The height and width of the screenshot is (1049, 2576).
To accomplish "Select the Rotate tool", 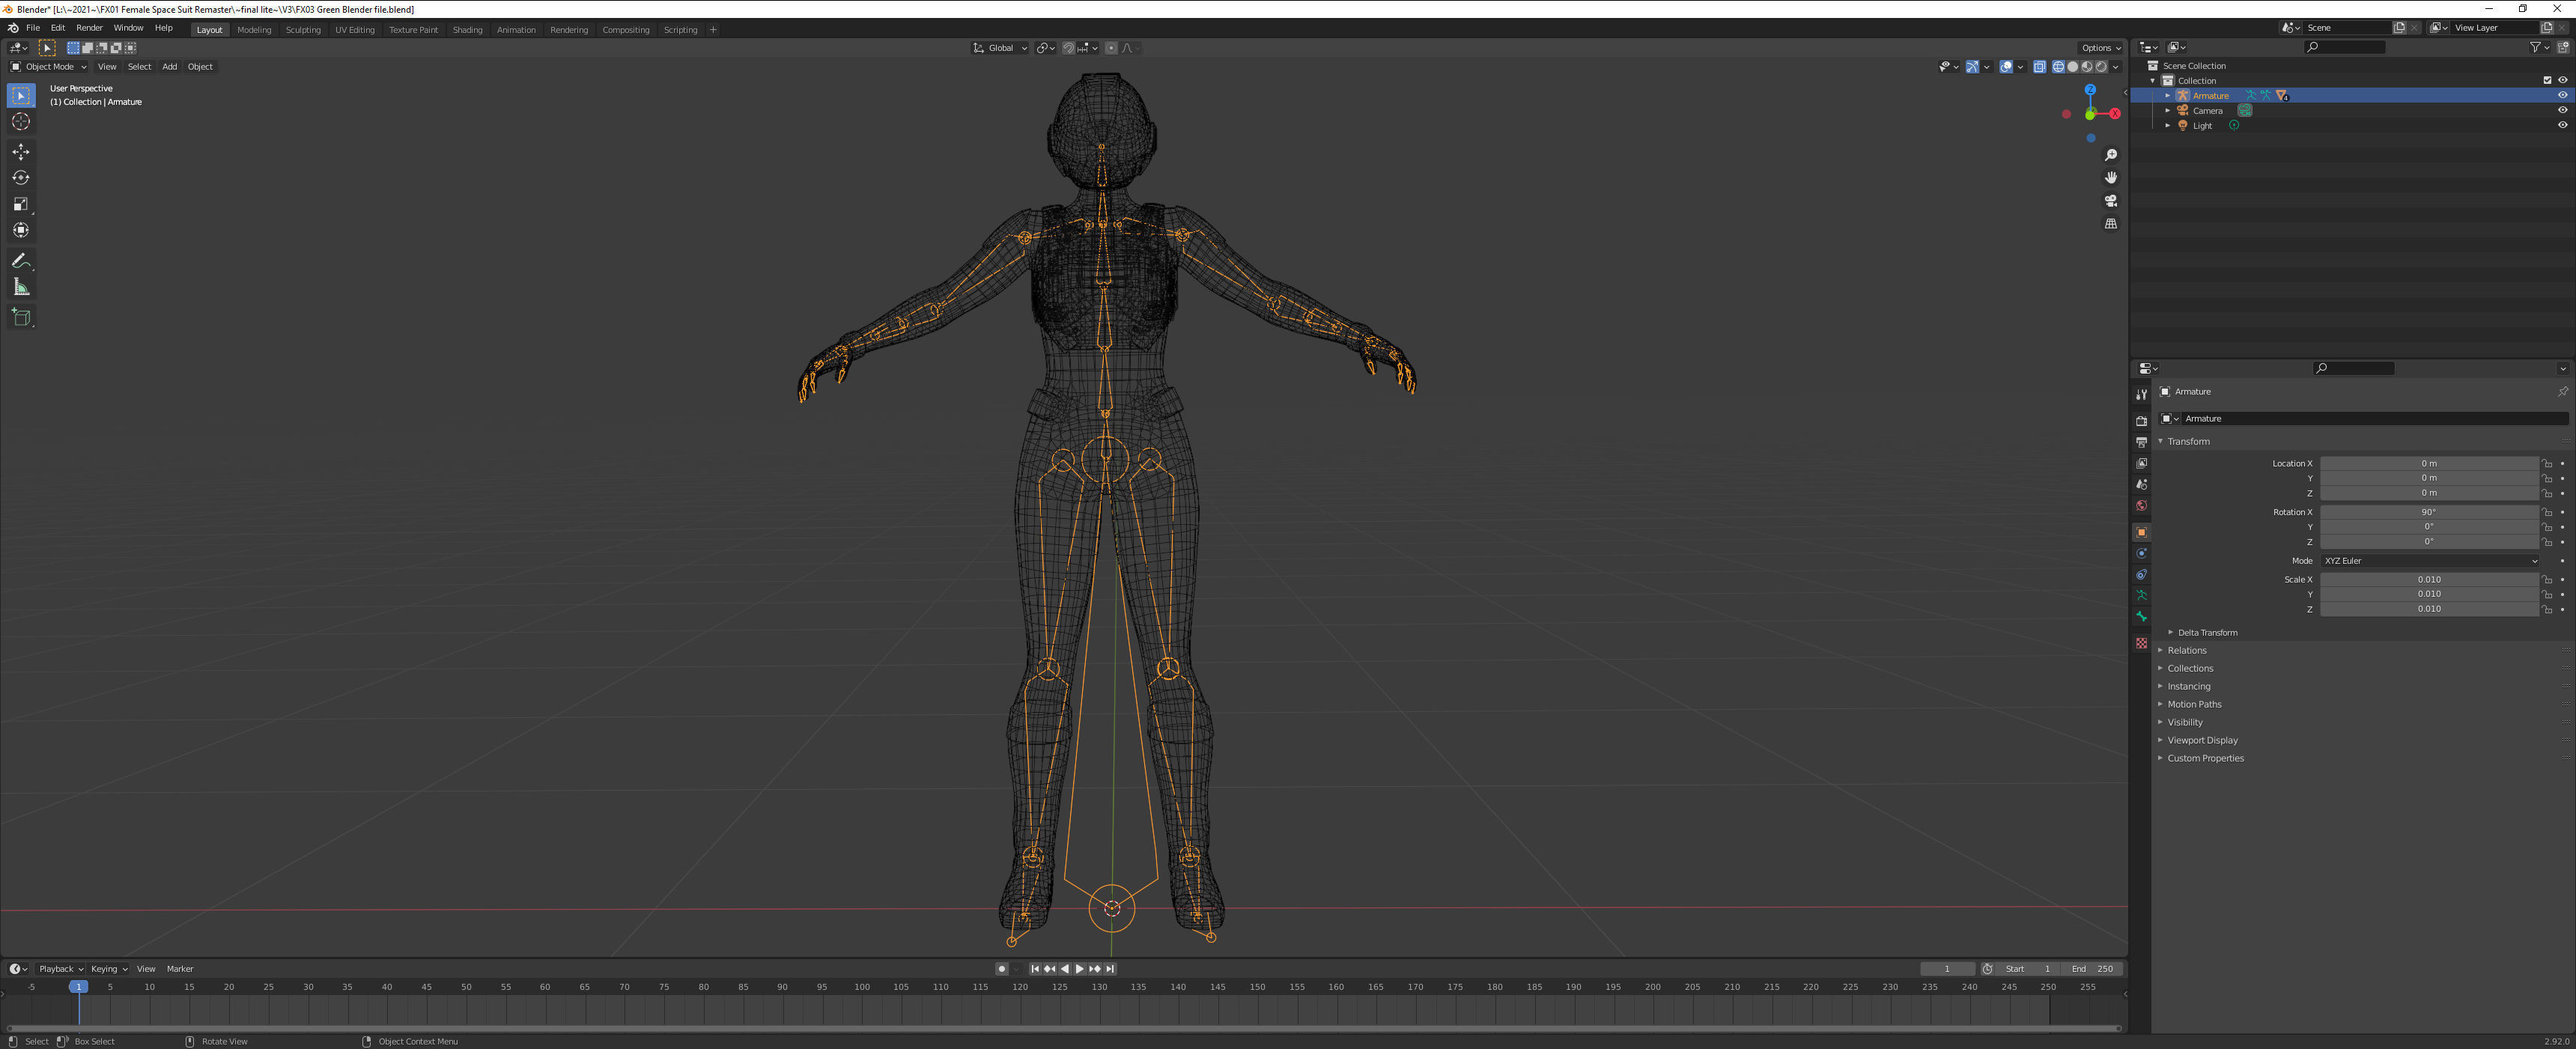I will 21,178.
